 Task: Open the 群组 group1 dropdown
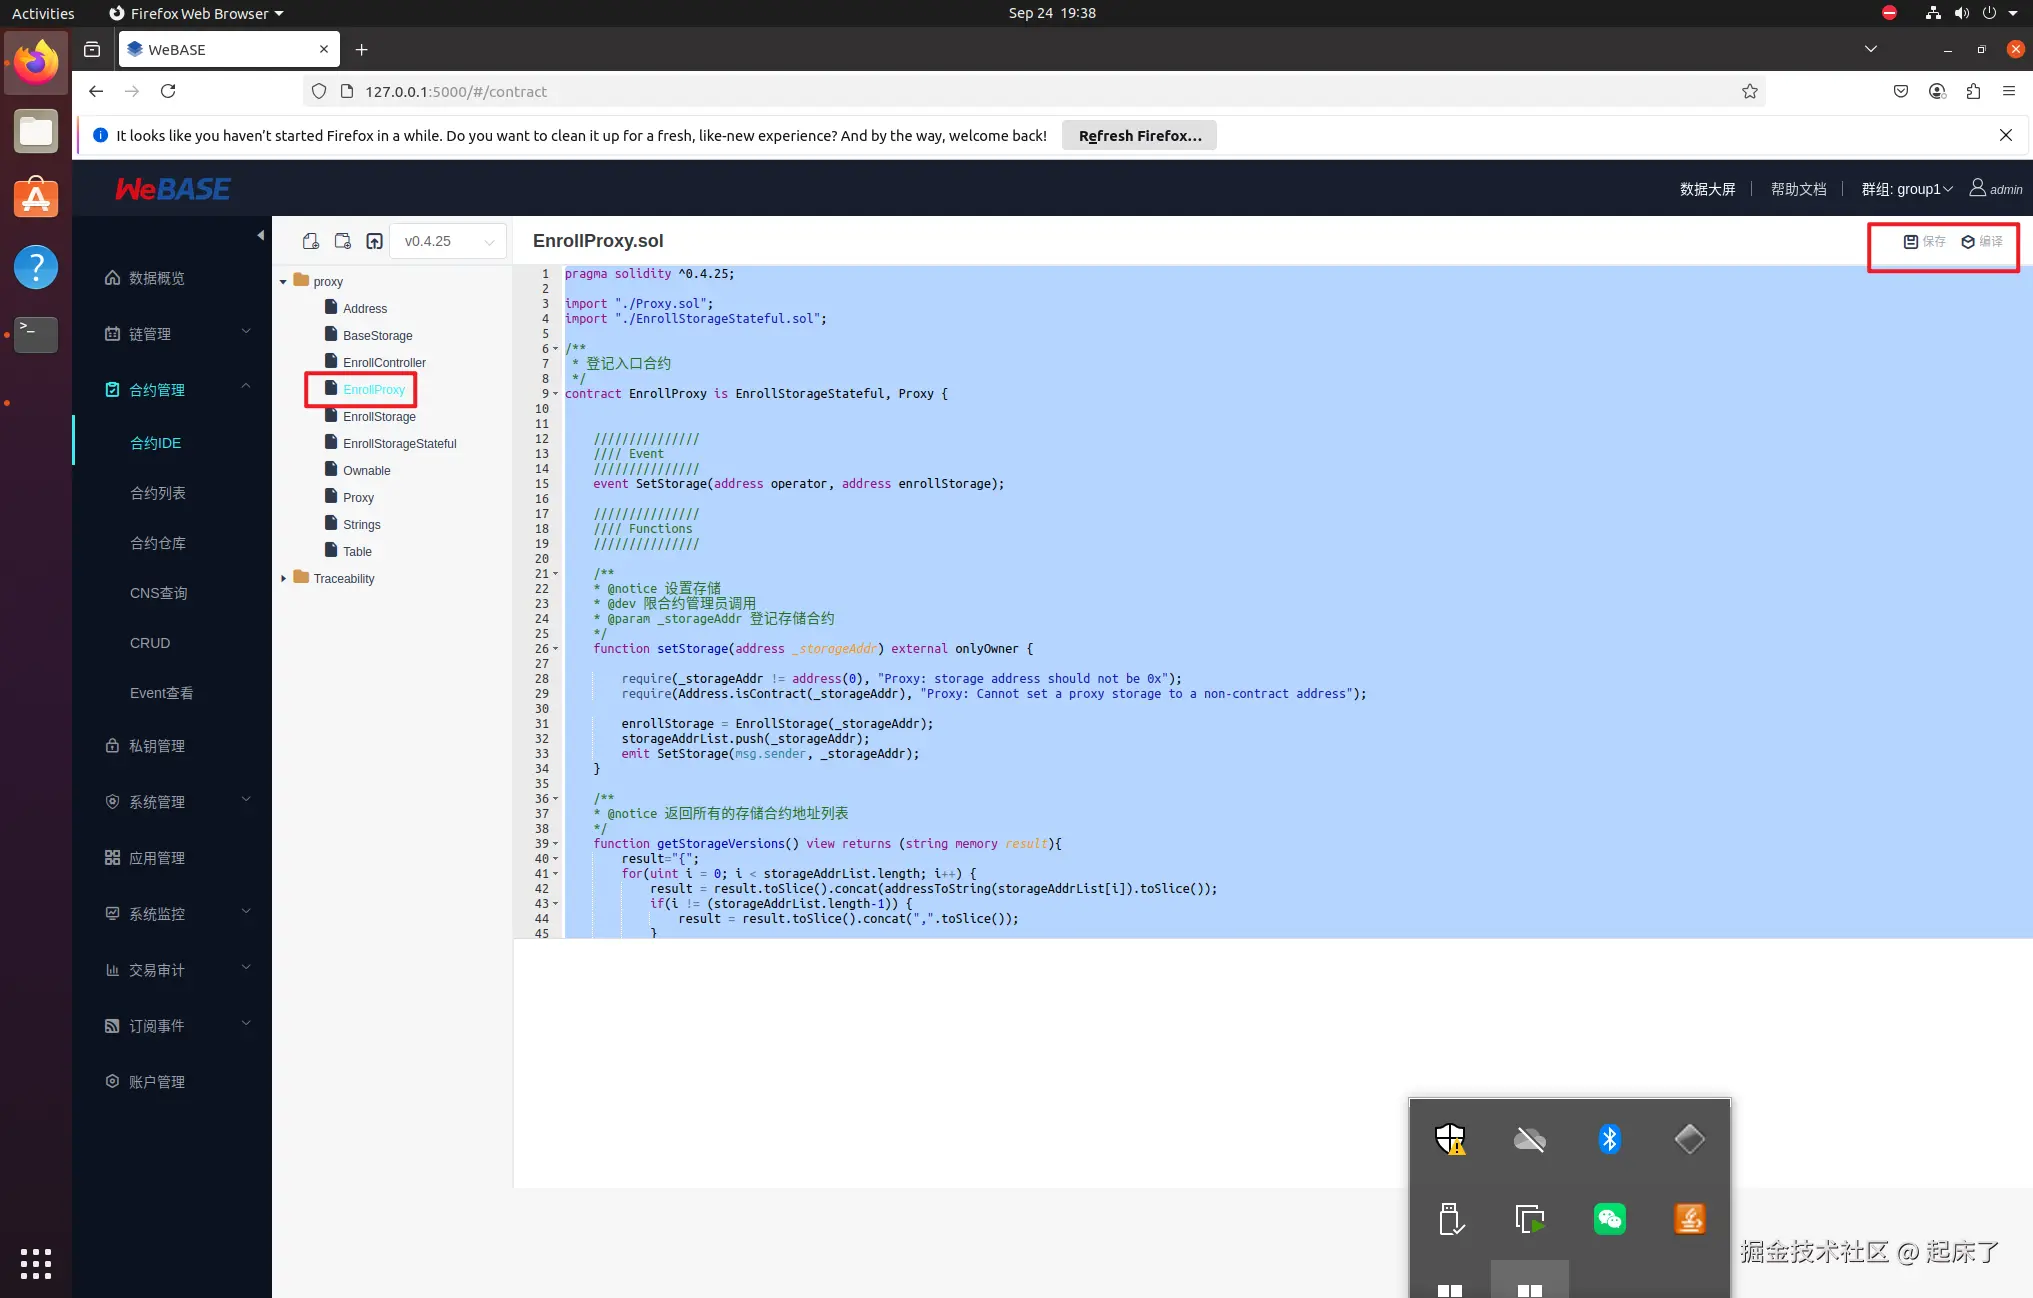(1906, 189)
